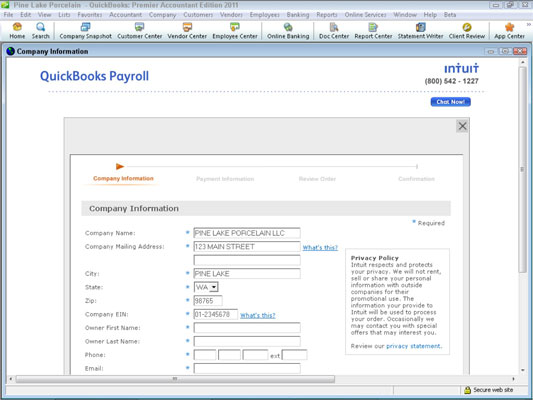Open the File menu
Image resolution: width=533 pixels, height=400 pixels.
tap(8, 15)
